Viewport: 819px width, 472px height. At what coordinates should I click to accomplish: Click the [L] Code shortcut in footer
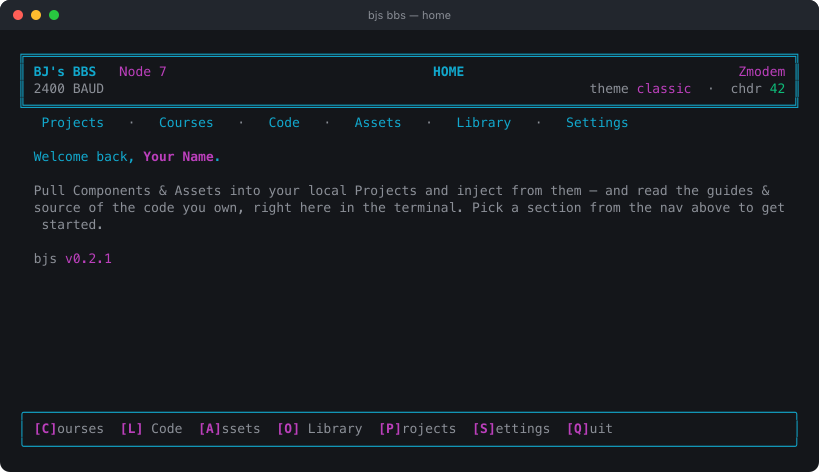(x=151, y=429)
